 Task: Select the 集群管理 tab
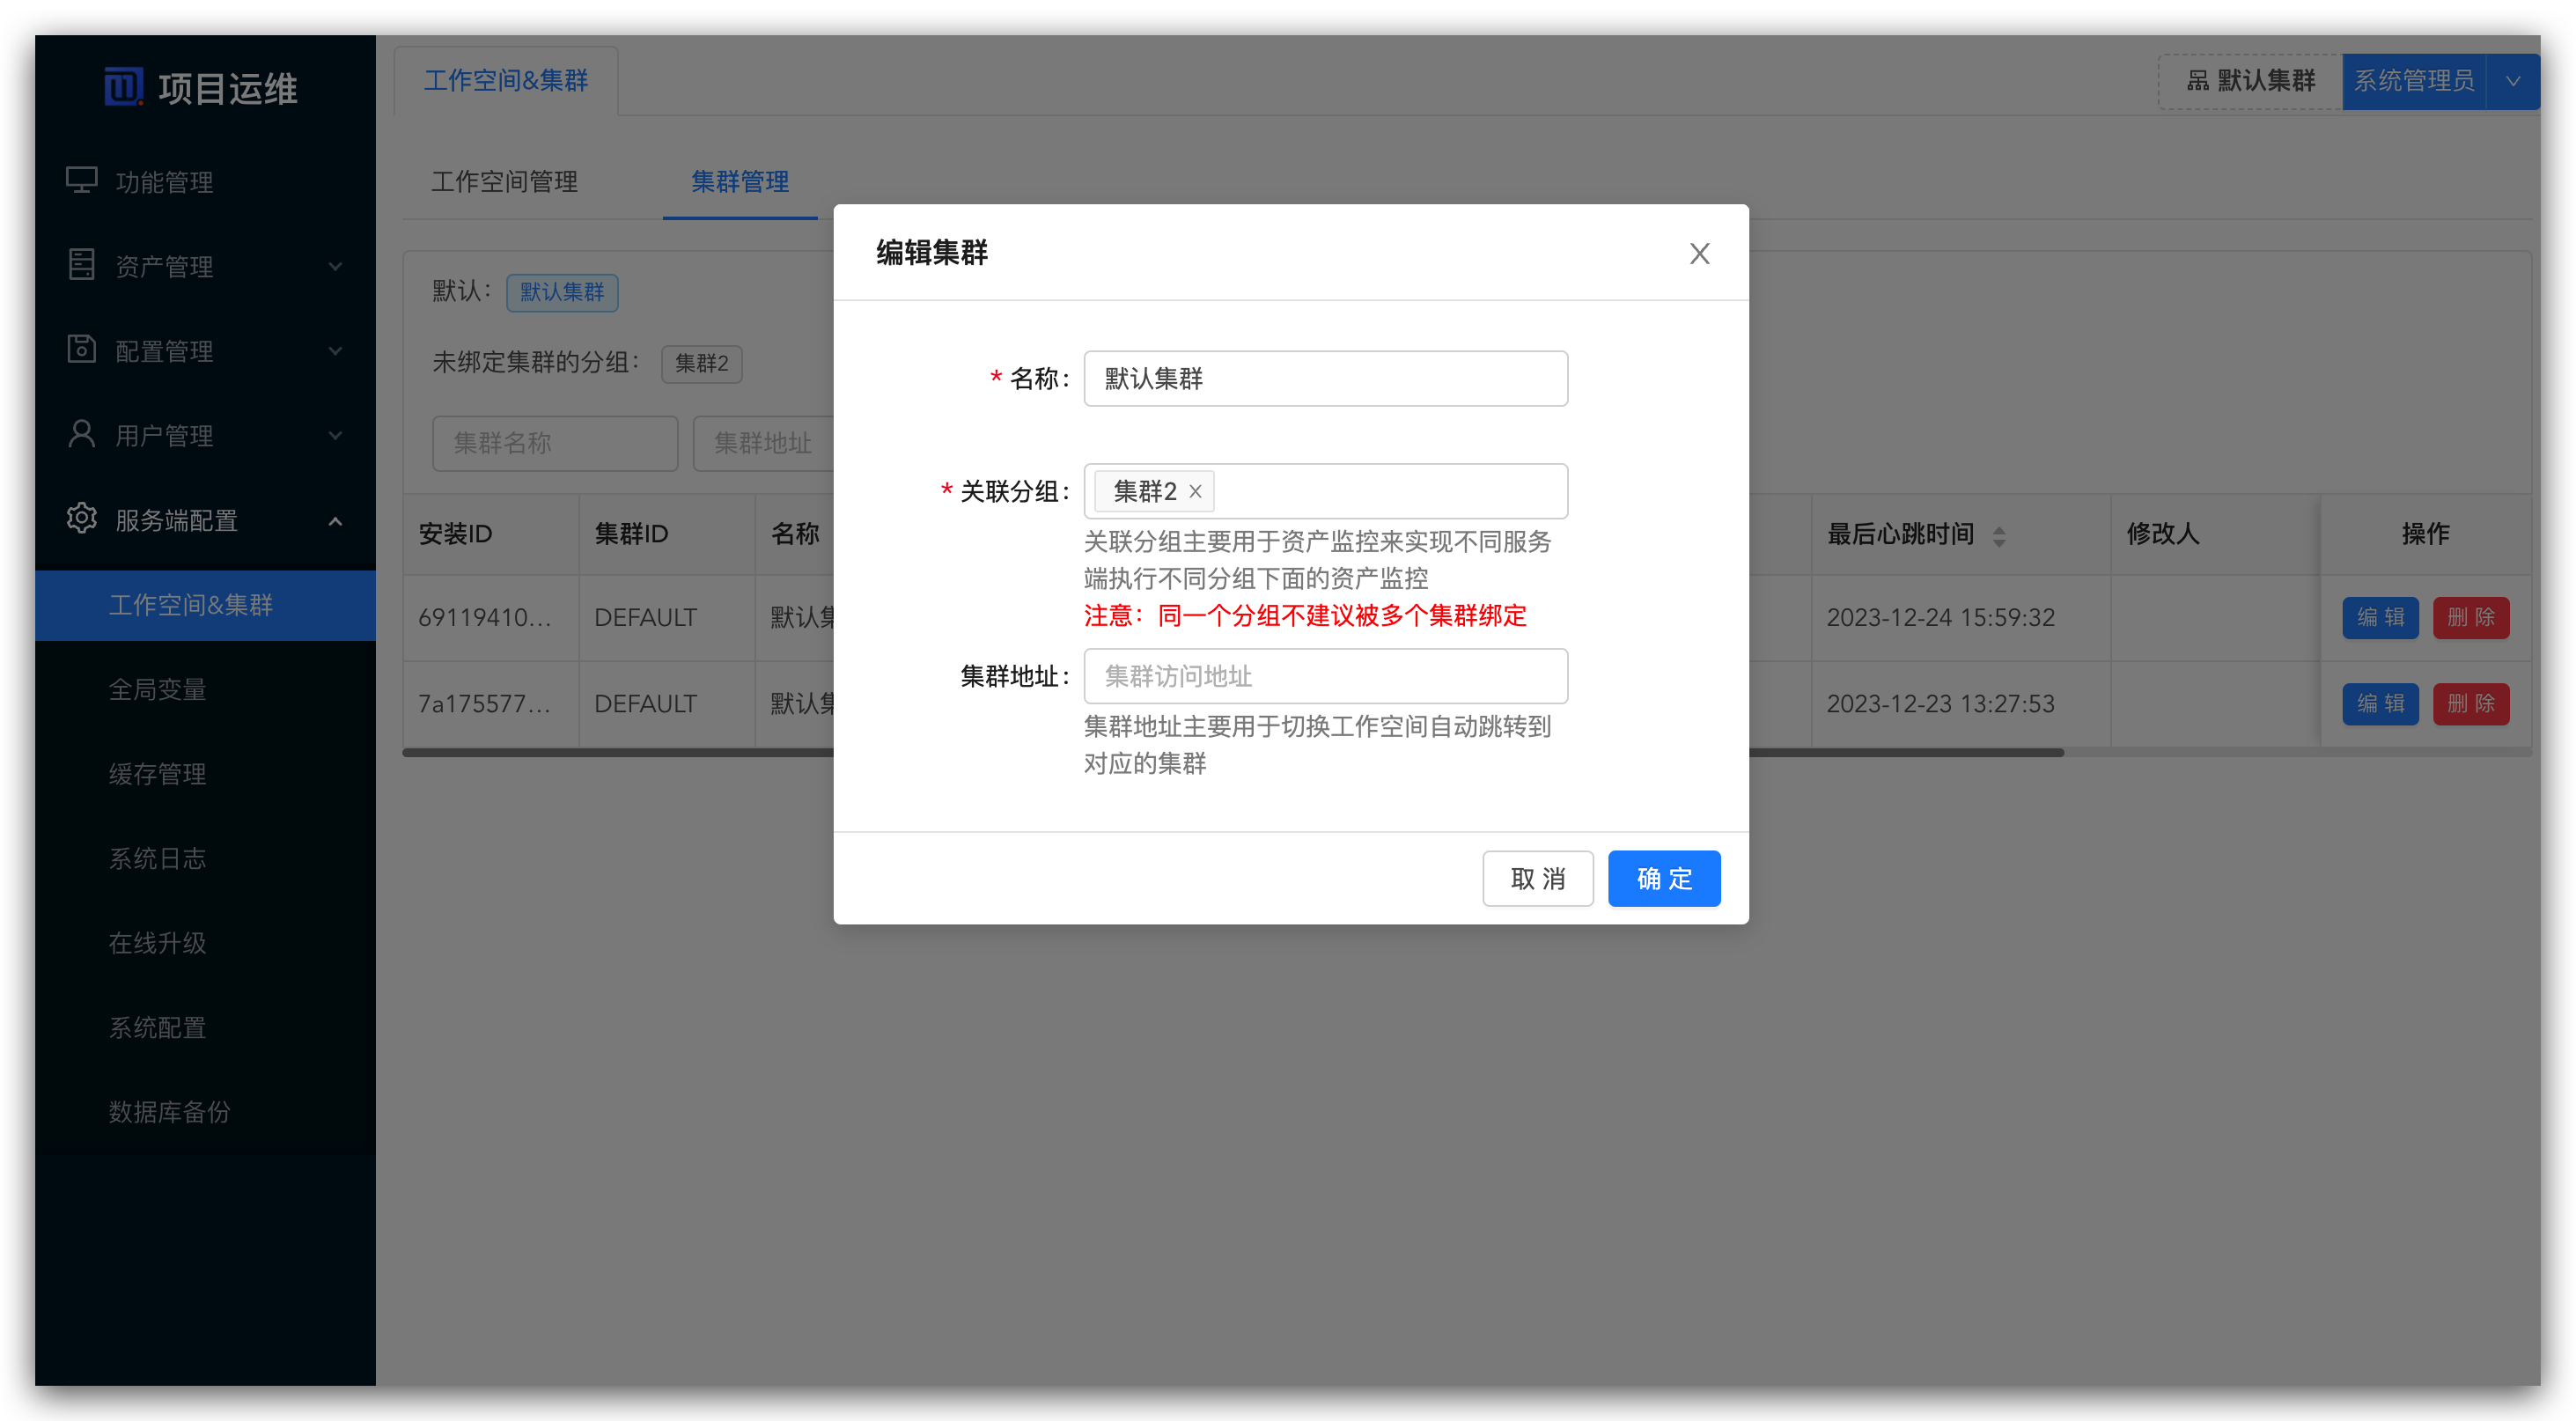pos(740,183)
